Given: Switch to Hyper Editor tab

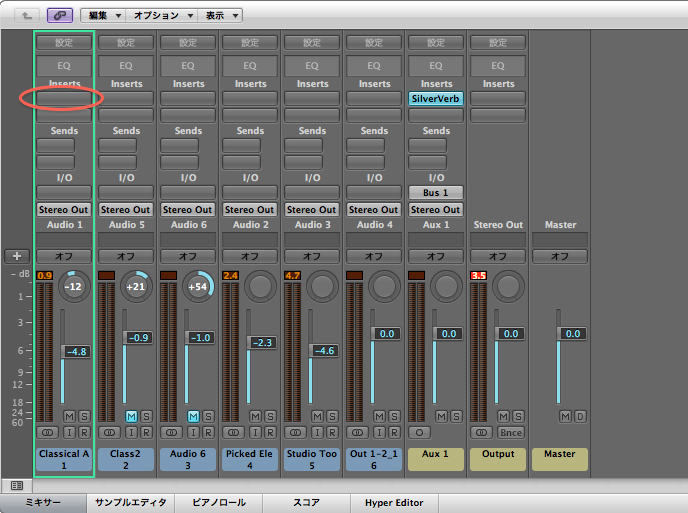Looking at the screenshot, I should point(394,503).
